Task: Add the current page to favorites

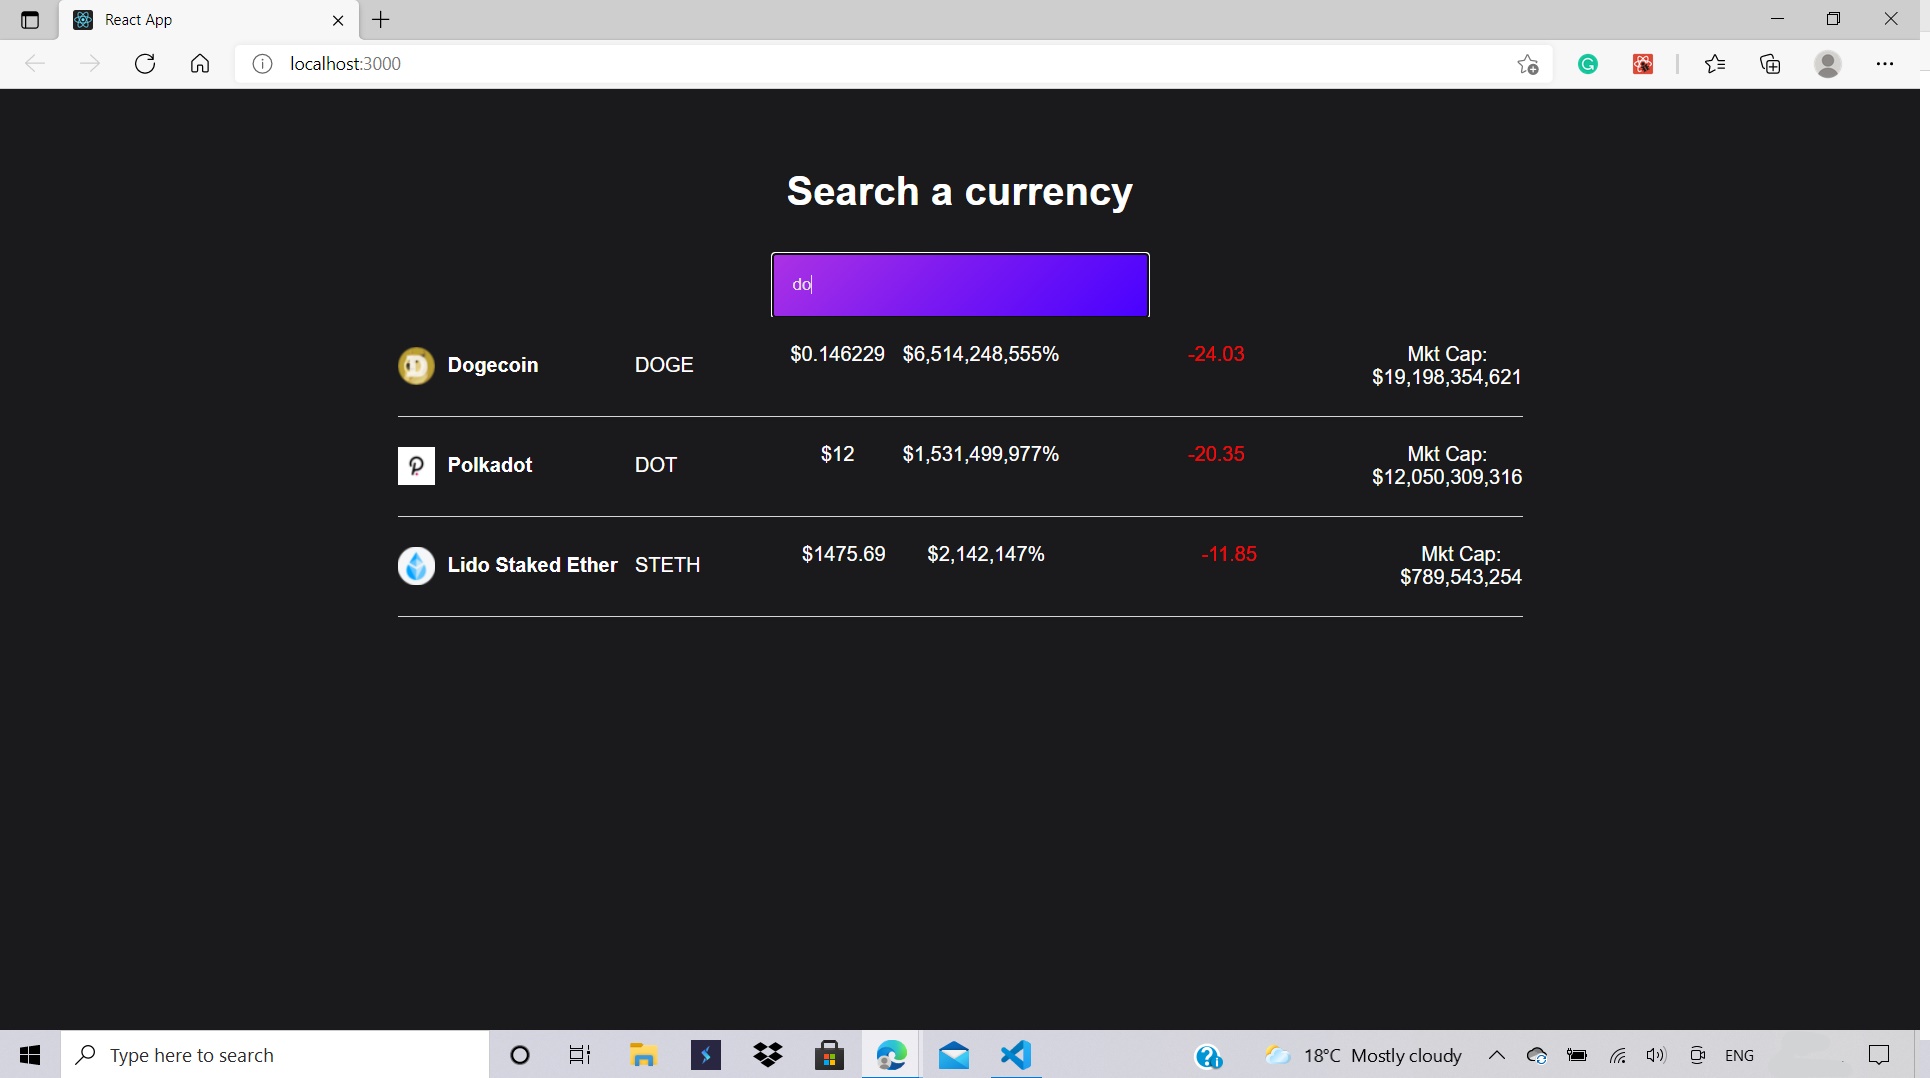Action: 1527,64
